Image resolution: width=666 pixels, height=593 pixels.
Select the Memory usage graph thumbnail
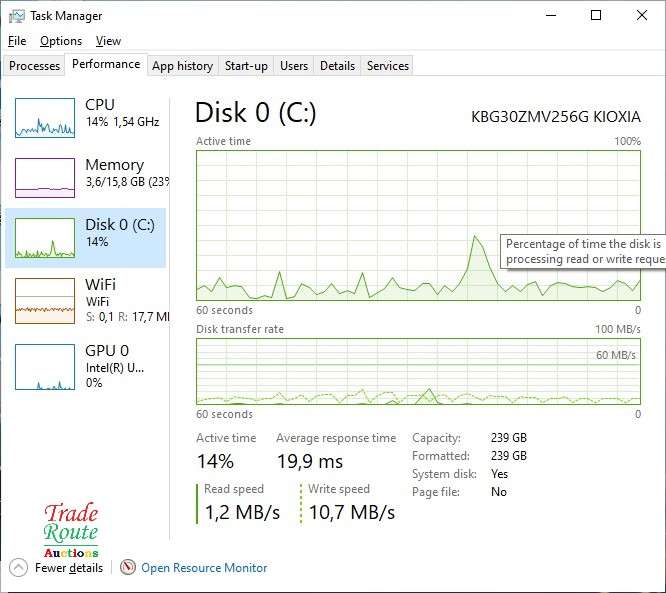tap(45, 178)
